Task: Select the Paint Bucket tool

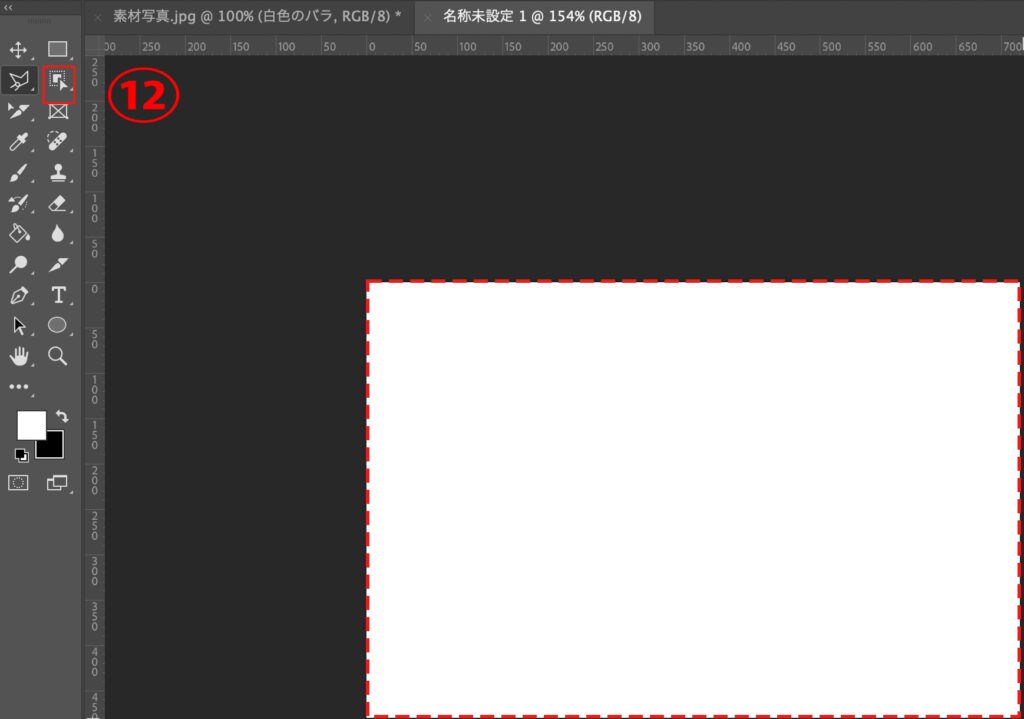Action: (19, 233)
